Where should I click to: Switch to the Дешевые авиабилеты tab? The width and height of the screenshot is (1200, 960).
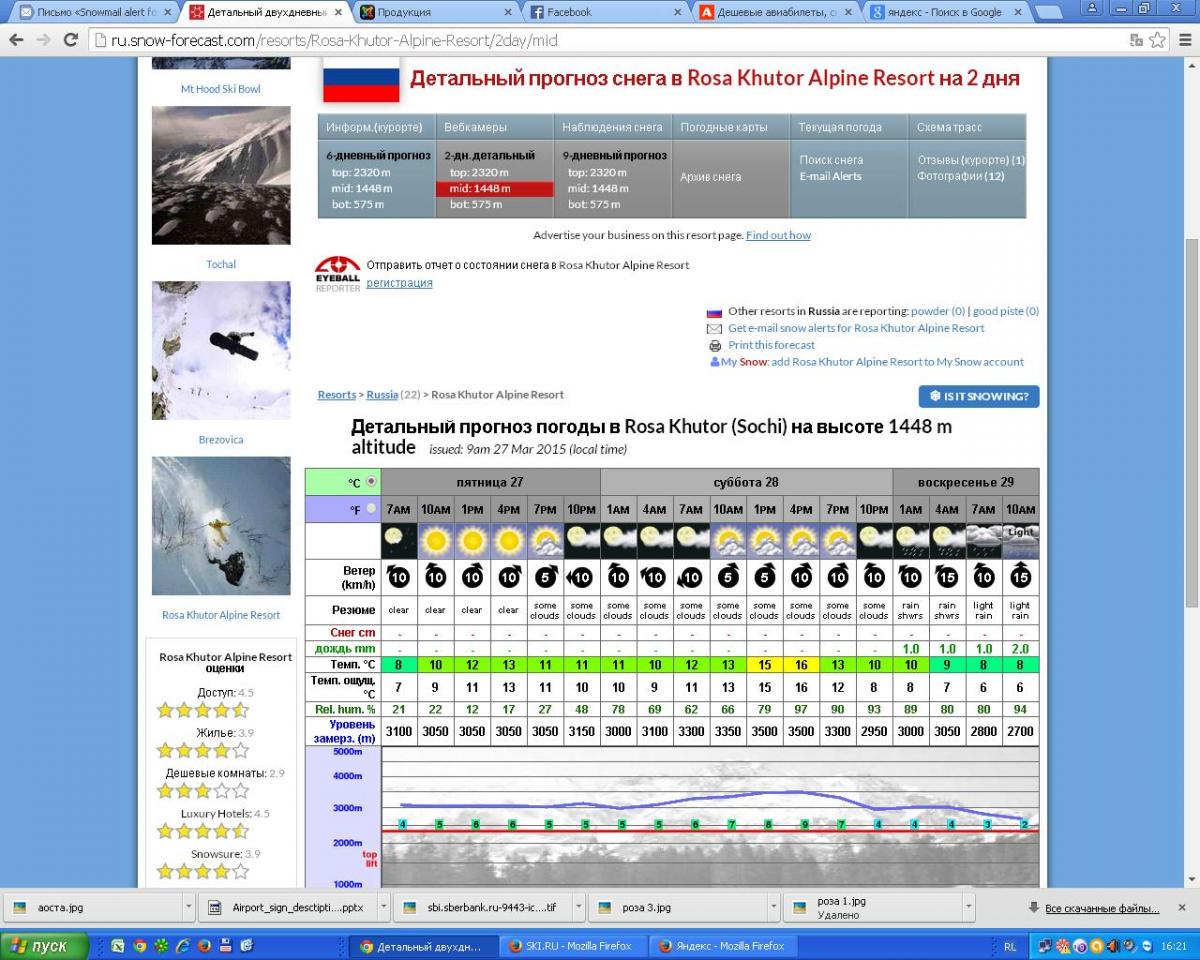(777, 12)
